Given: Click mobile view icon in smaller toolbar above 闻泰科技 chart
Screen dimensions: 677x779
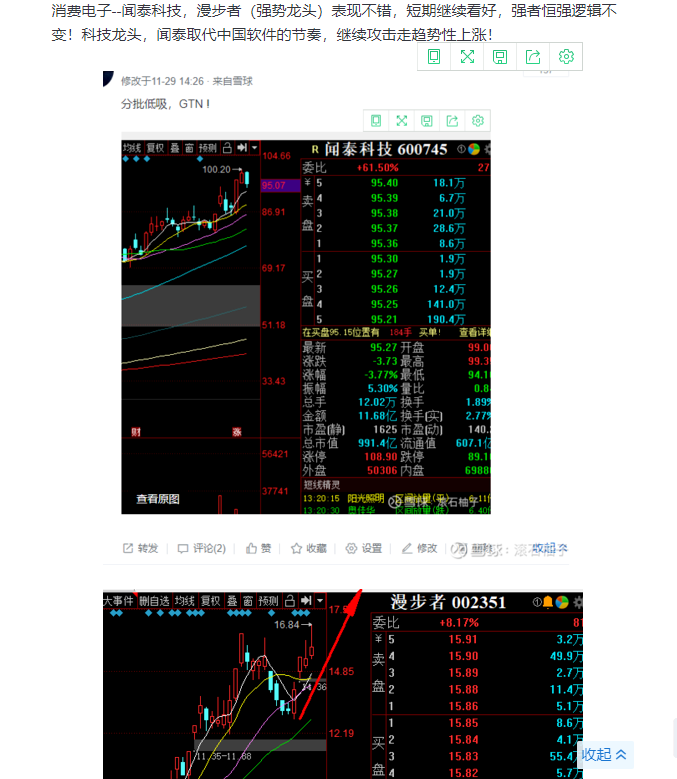Looking at the screenshot, I should [x=376, y=121].
